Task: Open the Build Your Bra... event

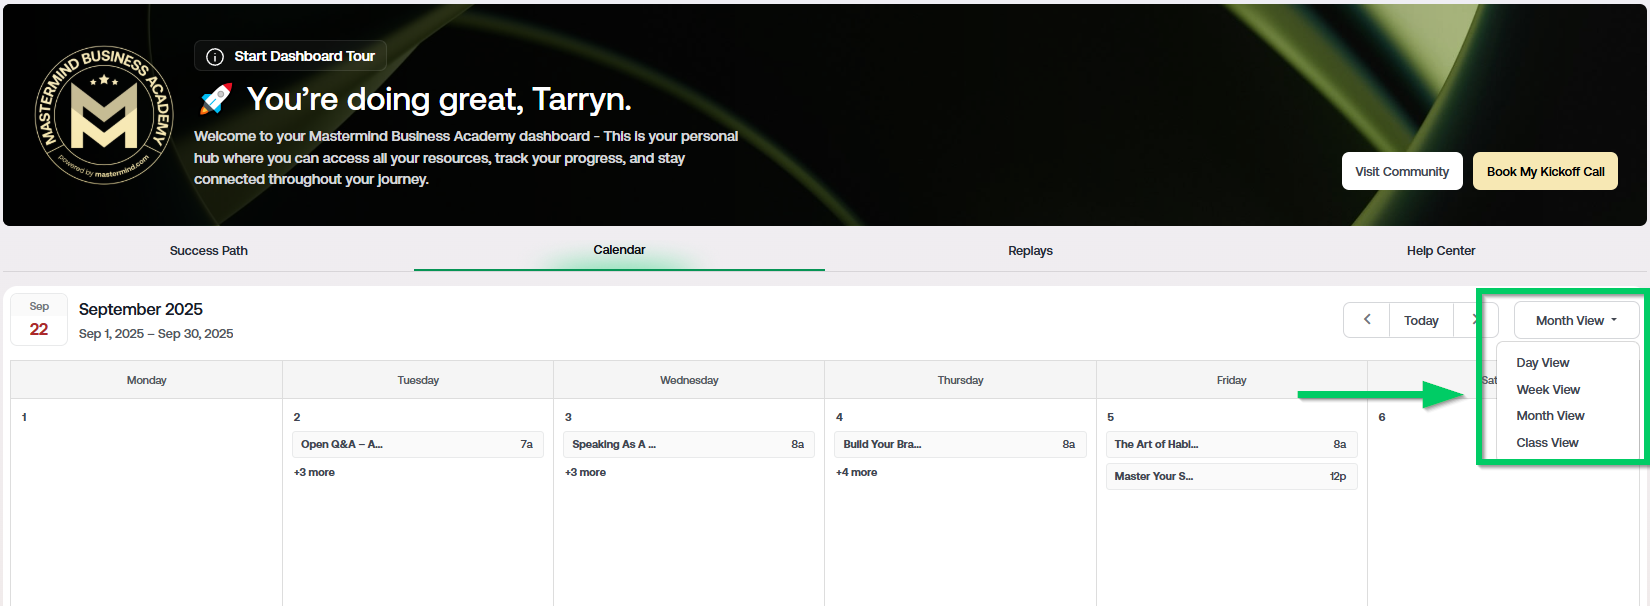Action: tap(960, 444)
